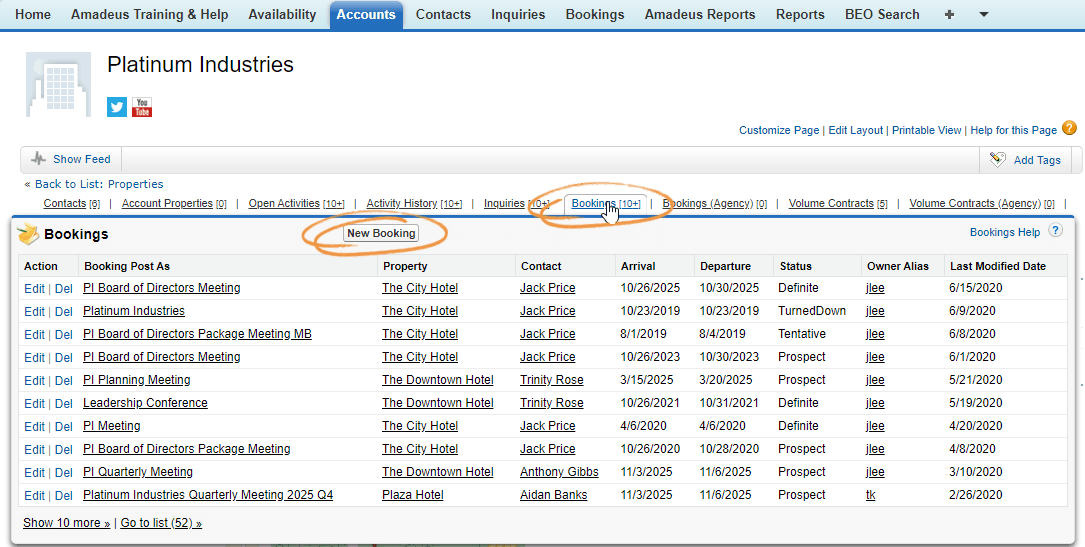Click the Platinum Industries account logo image
This screenshot has height=547, width=1085.
click(x=58, y=84)
